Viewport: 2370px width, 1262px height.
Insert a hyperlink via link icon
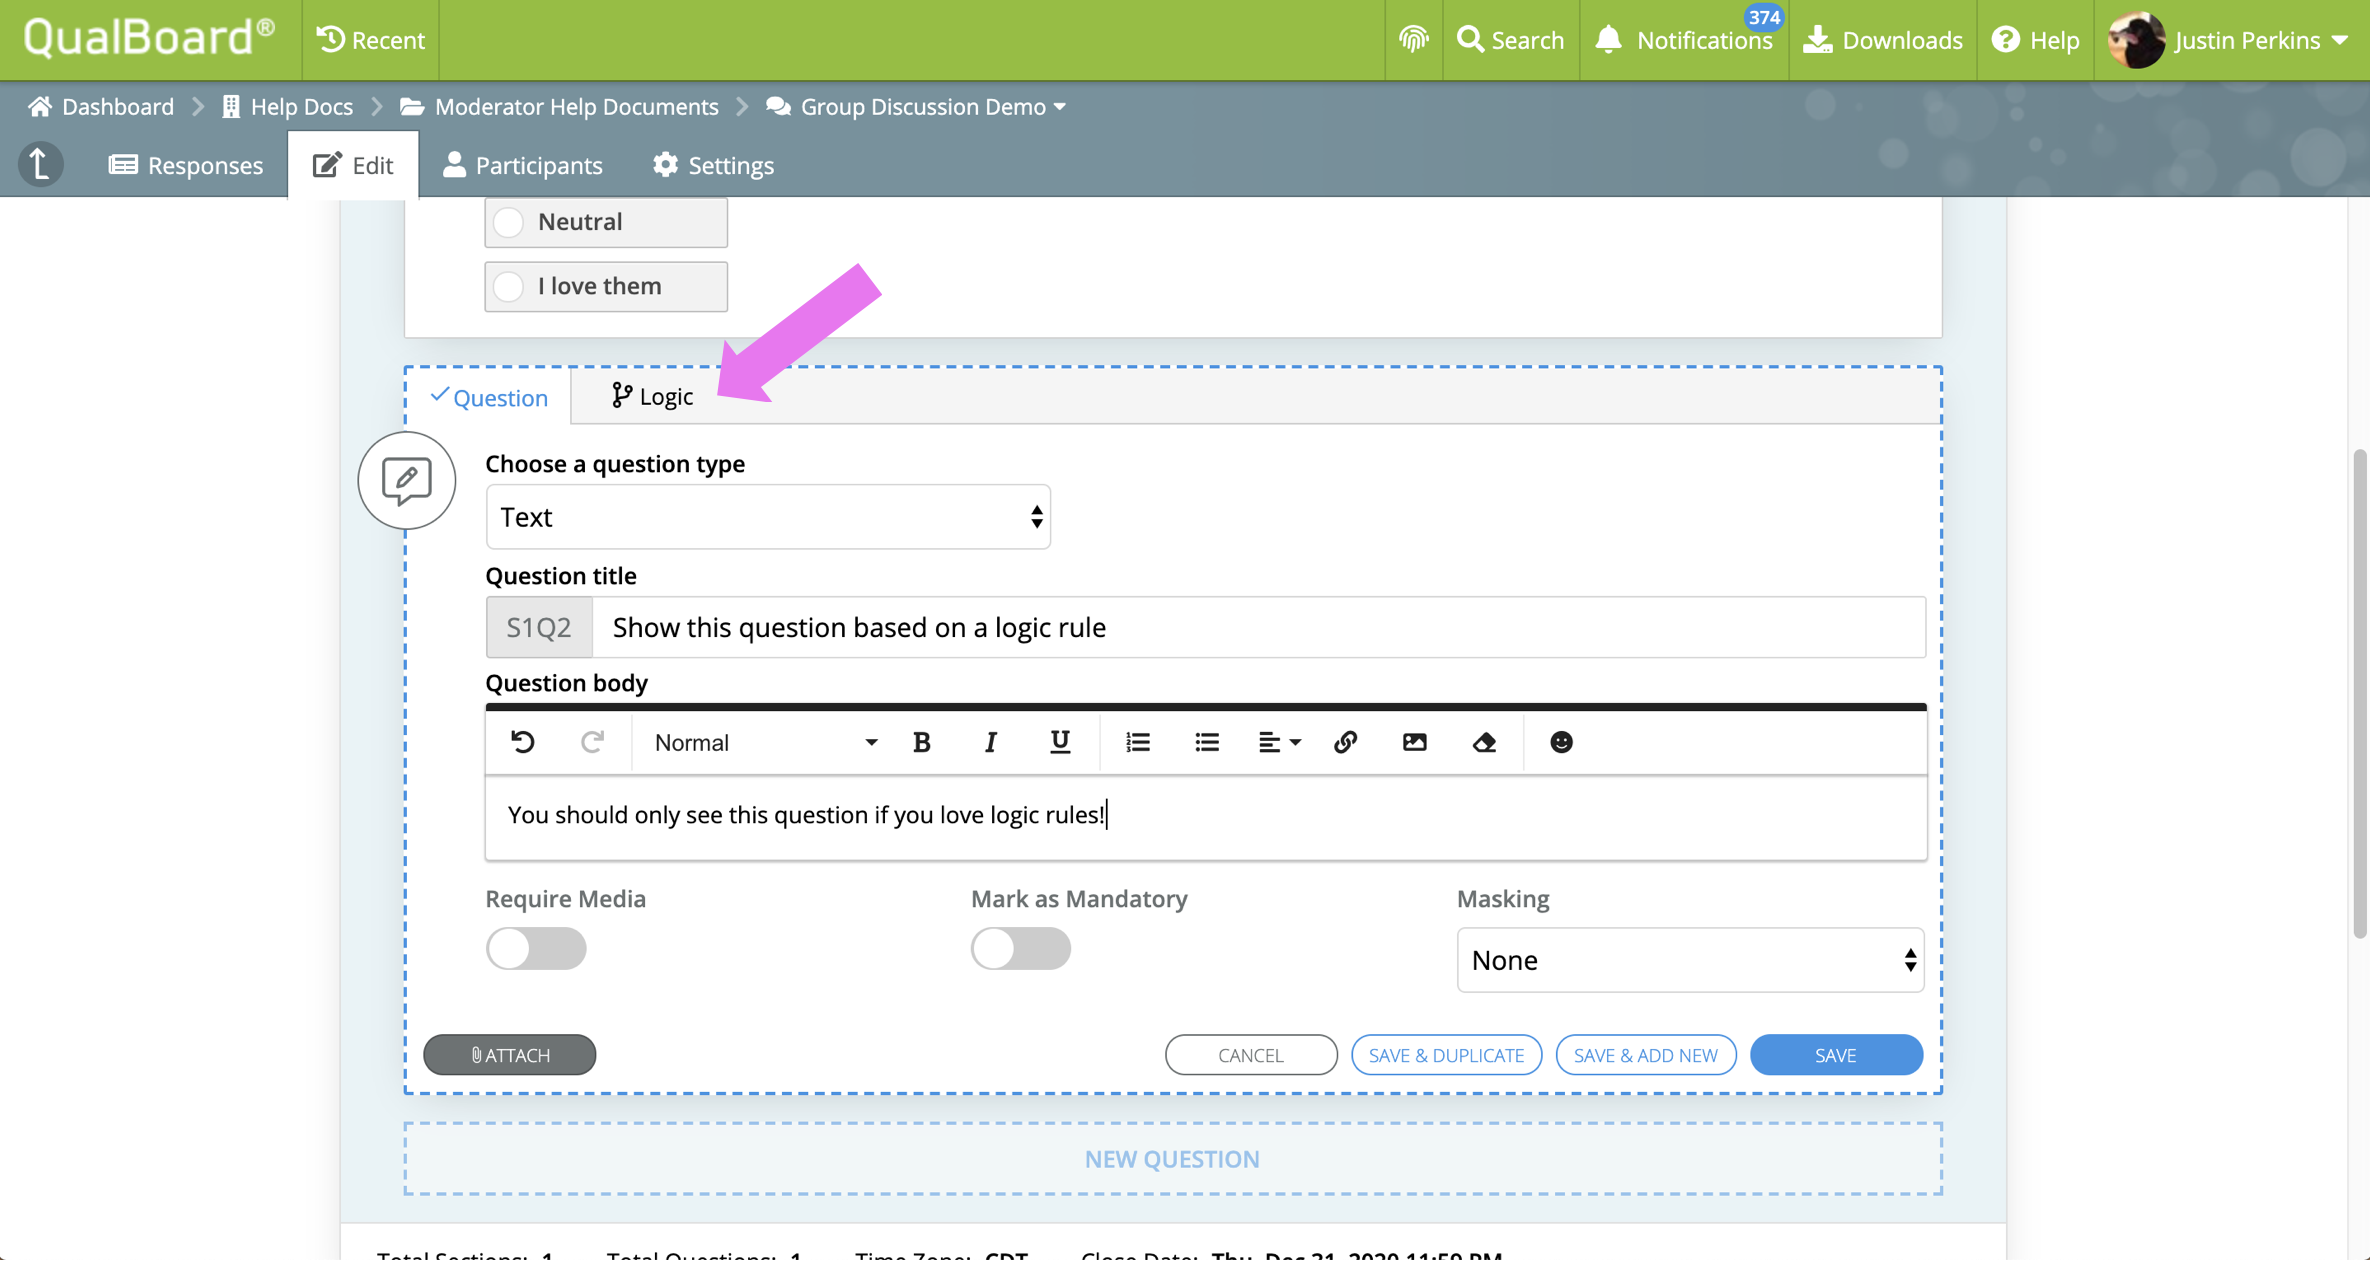click(x=1345, y=742)
